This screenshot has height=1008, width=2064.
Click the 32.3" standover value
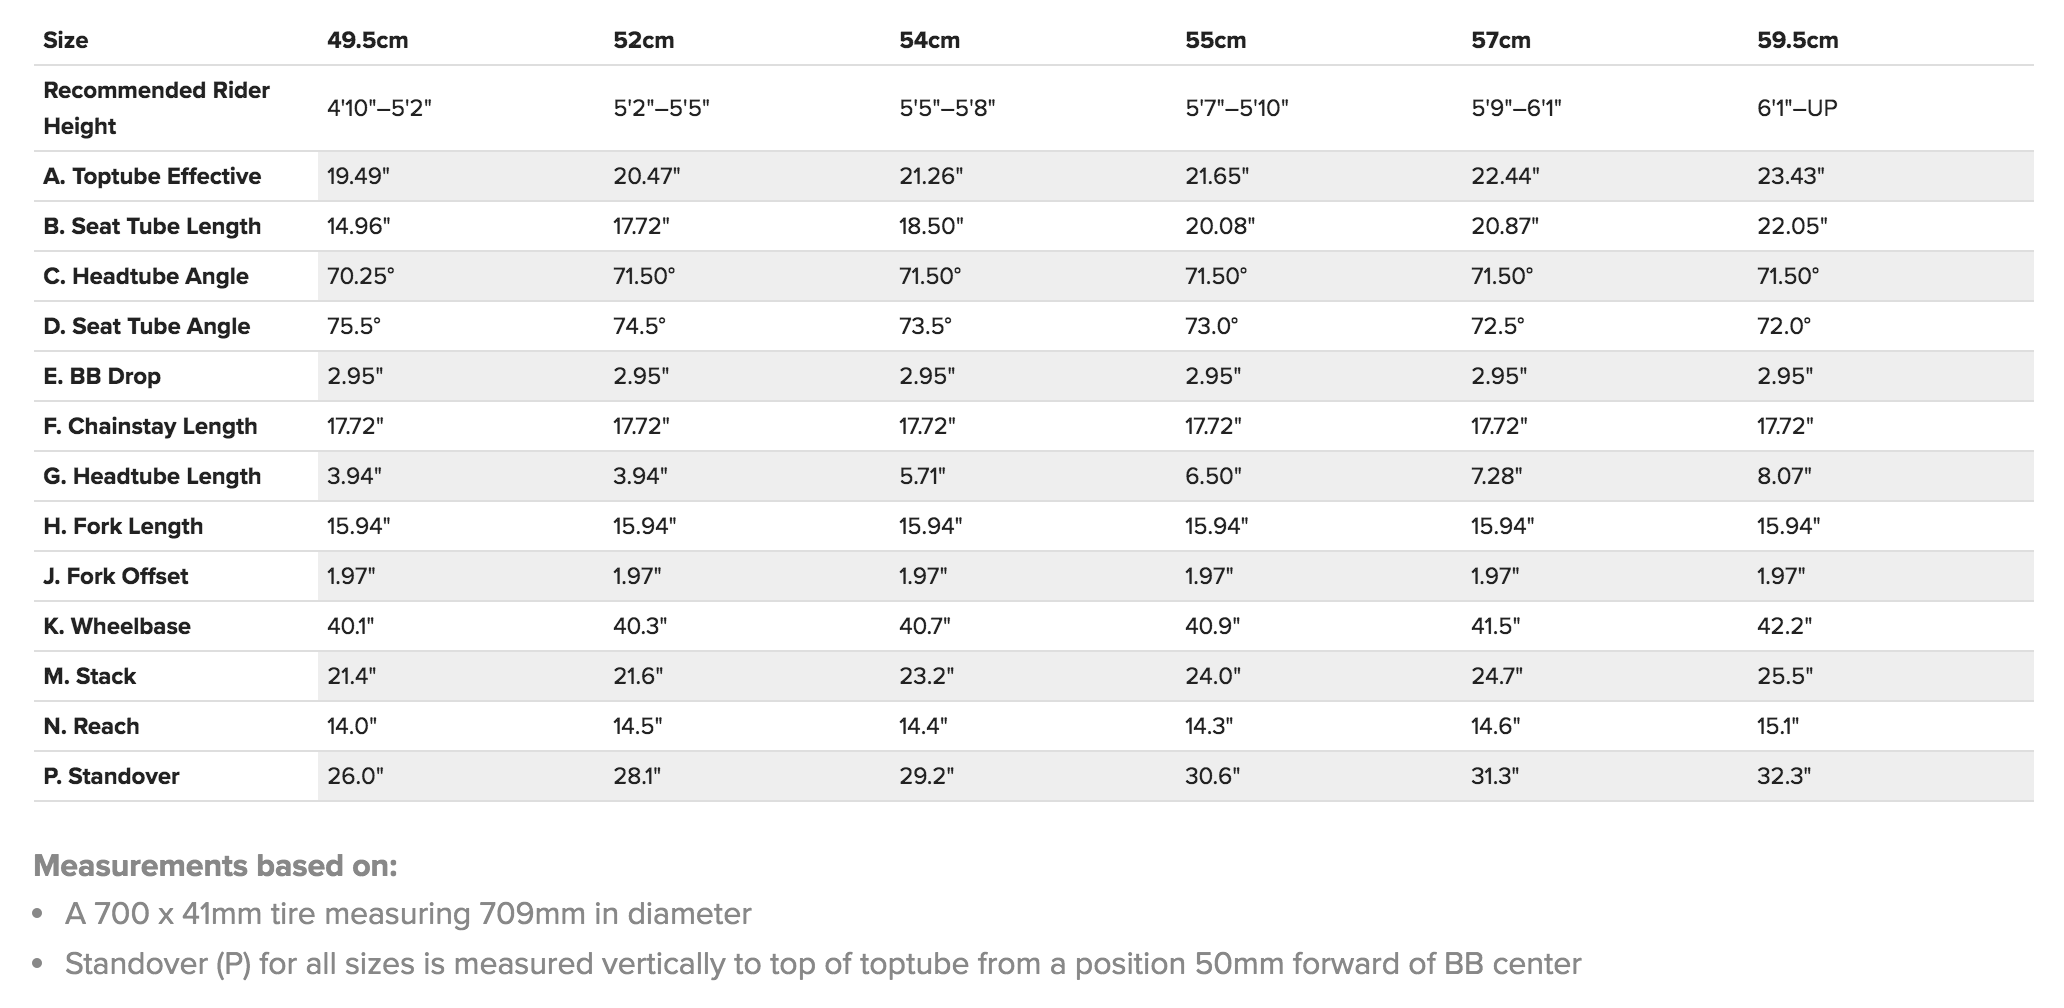pos(1783,777)
